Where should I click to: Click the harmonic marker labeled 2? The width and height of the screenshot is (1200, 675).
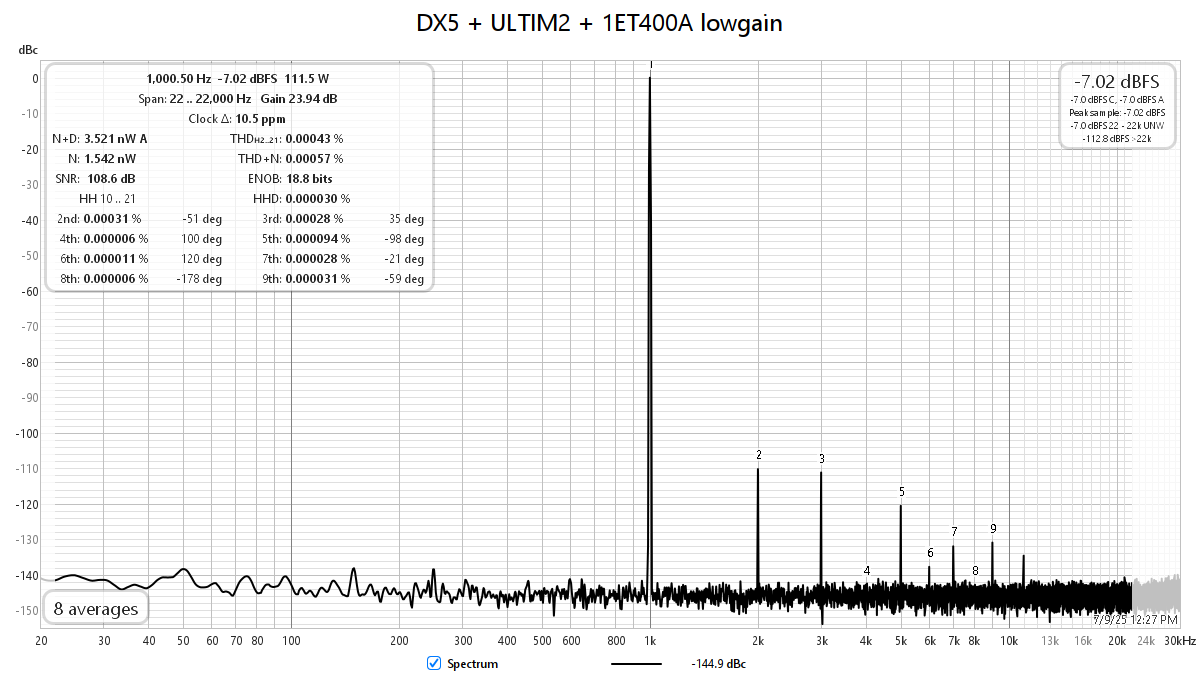click(x=759, y=455)
